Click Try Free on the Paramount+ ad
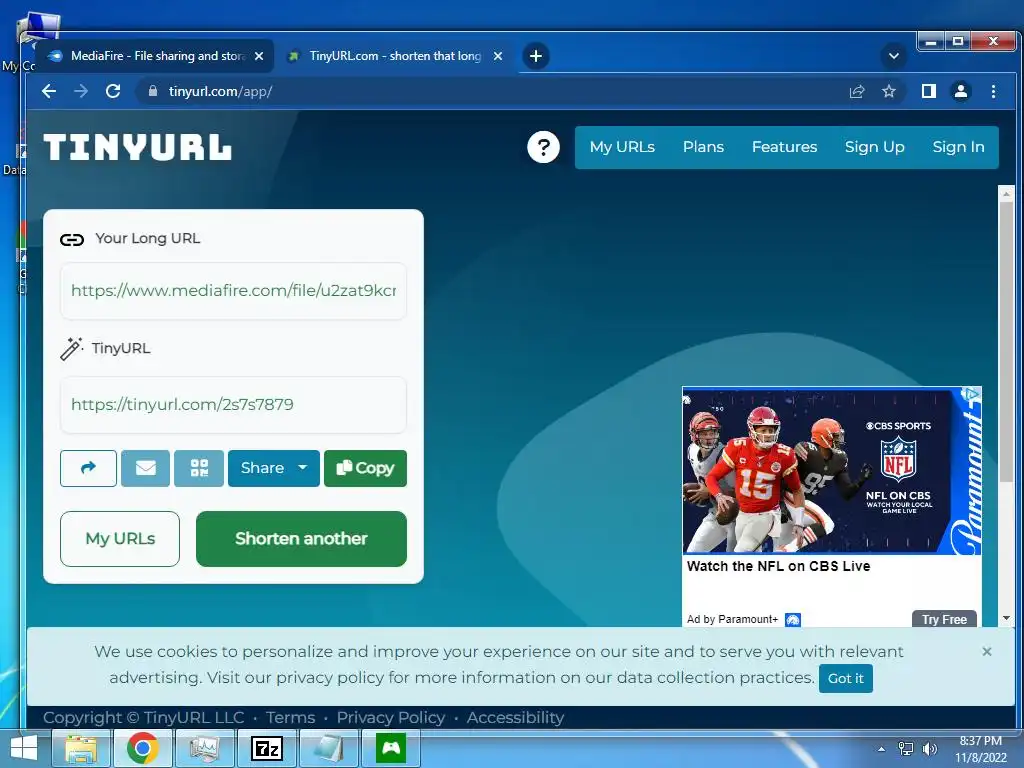The width and height of the screenshot is (1024, 768). coord(944,619)
